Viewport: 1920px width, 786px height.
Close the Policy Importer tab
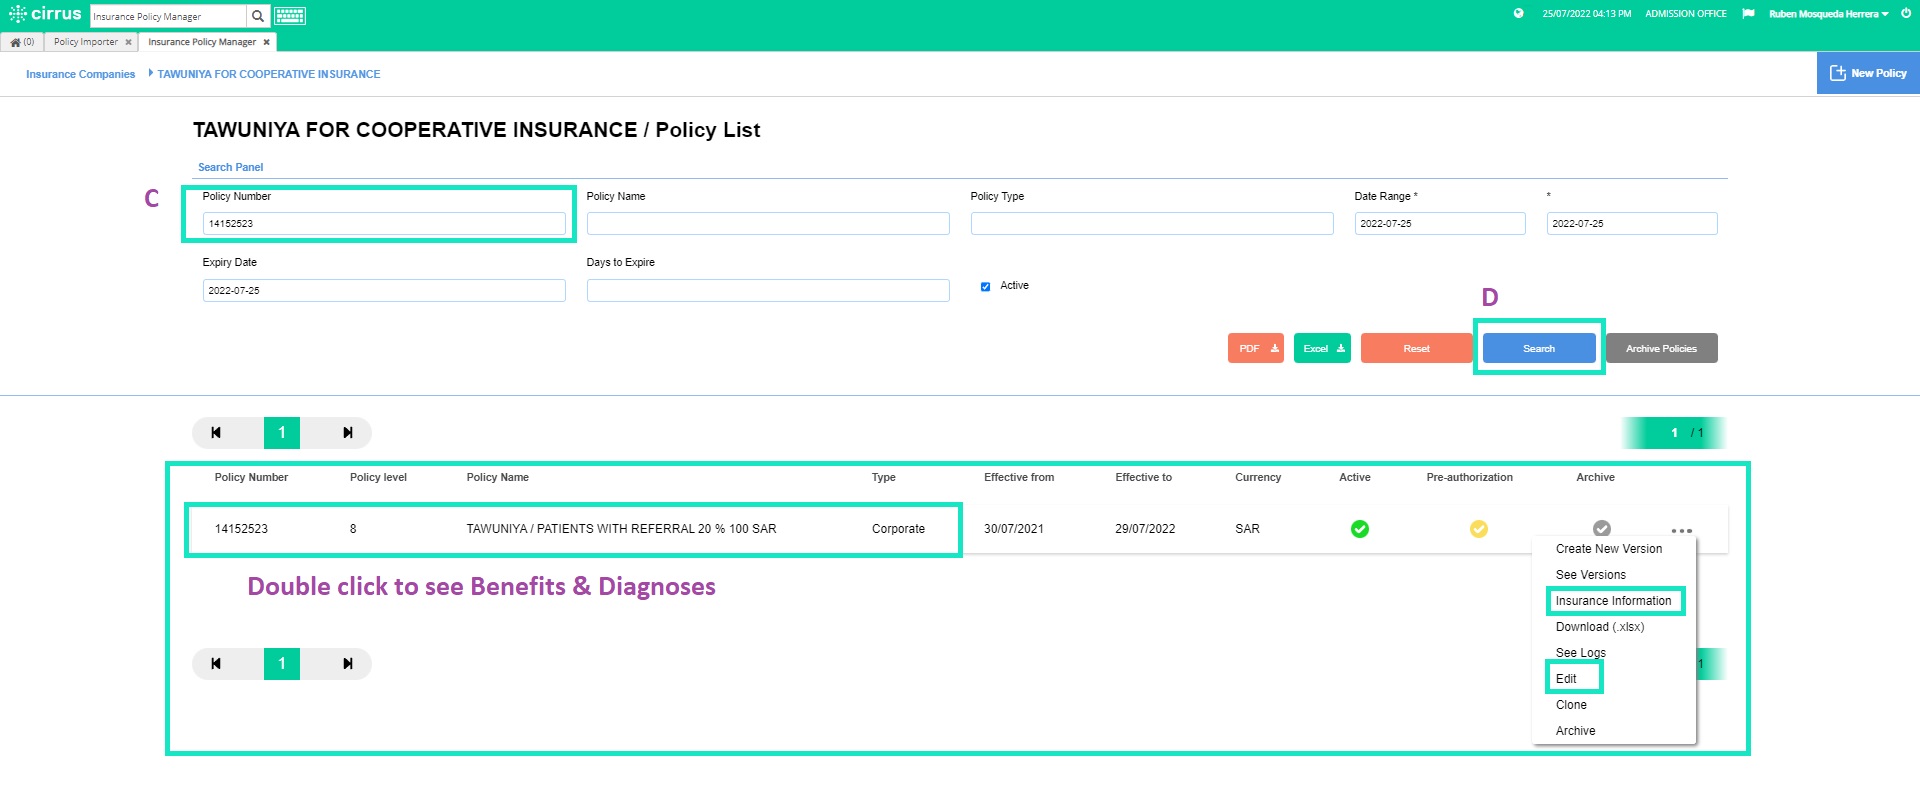click(x=128, y=42)
